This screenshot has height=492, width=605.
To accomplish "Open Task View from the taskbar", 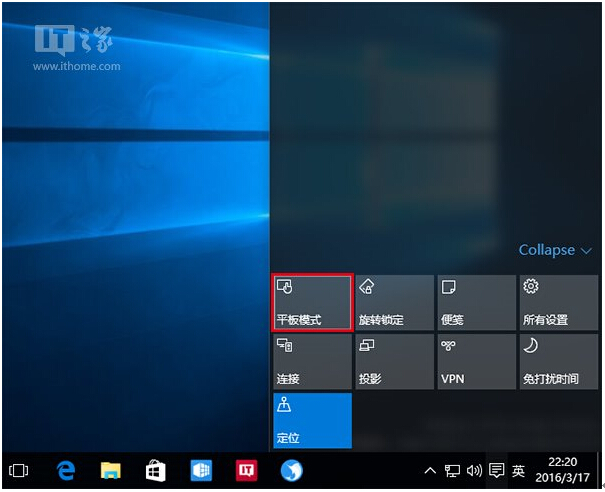I will click(19, 470).
